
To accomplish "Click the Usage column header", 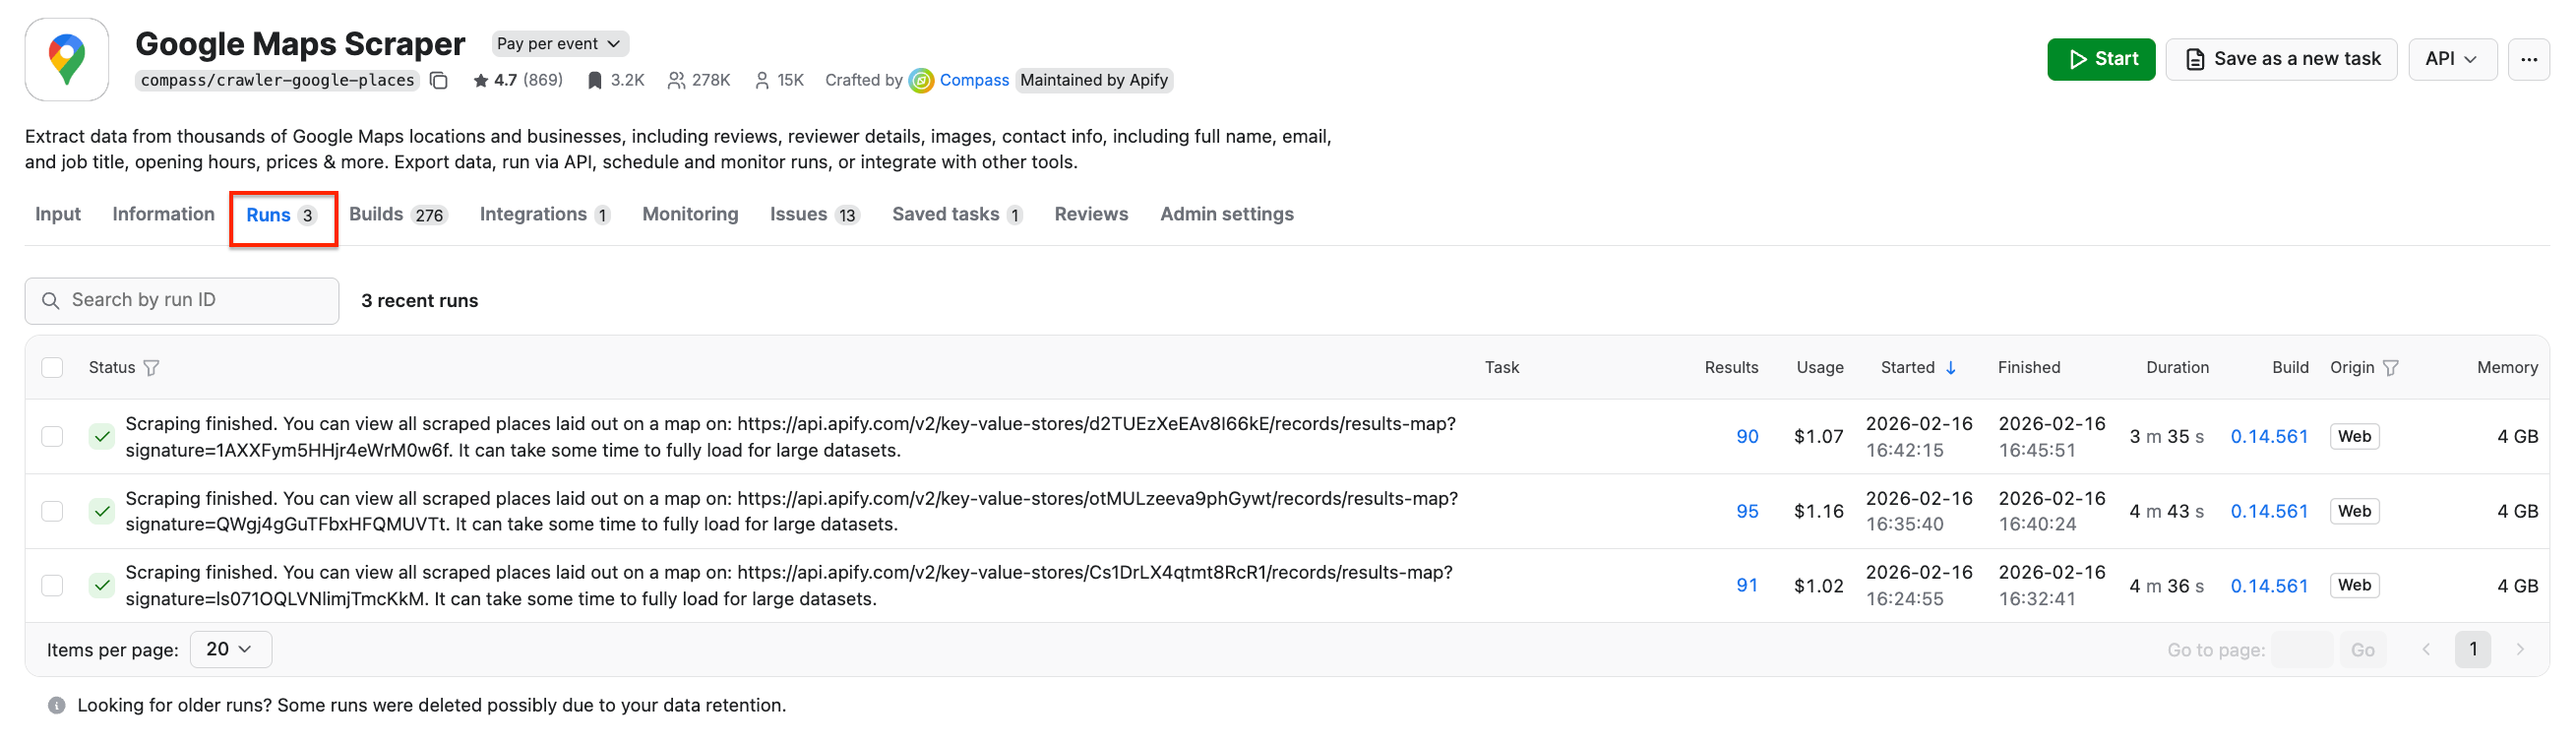I will coord(1819,368).
